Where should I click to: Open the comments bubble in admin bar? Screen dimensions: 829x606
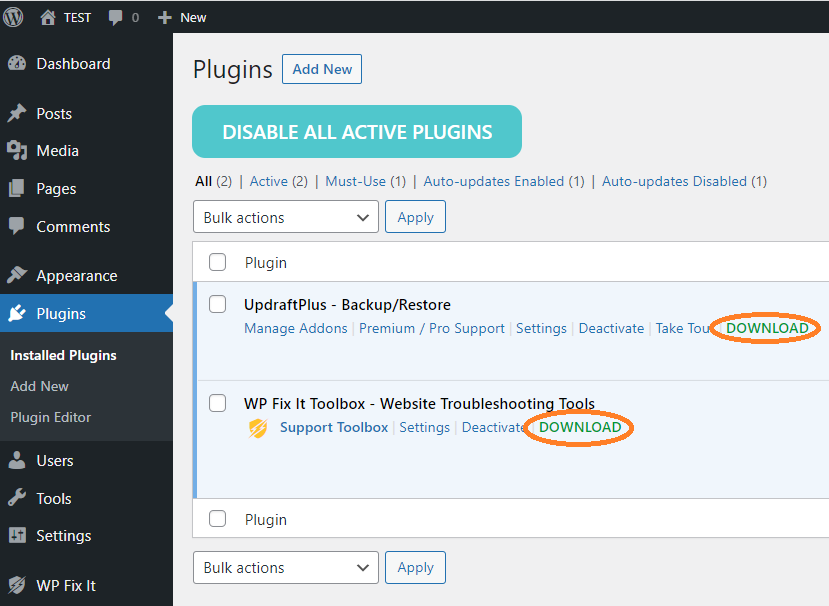pyautogui.click(x=115, y=17)
